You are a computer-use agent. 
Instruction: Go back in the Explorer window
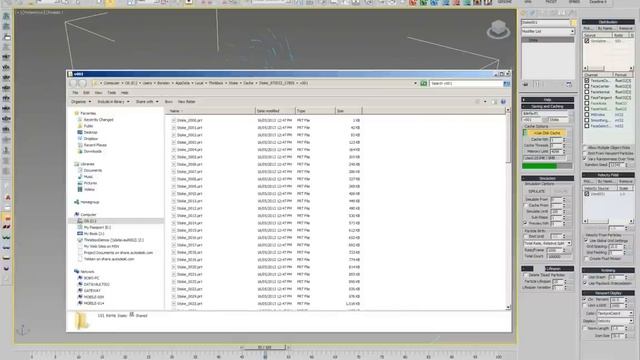coord(73,83)
